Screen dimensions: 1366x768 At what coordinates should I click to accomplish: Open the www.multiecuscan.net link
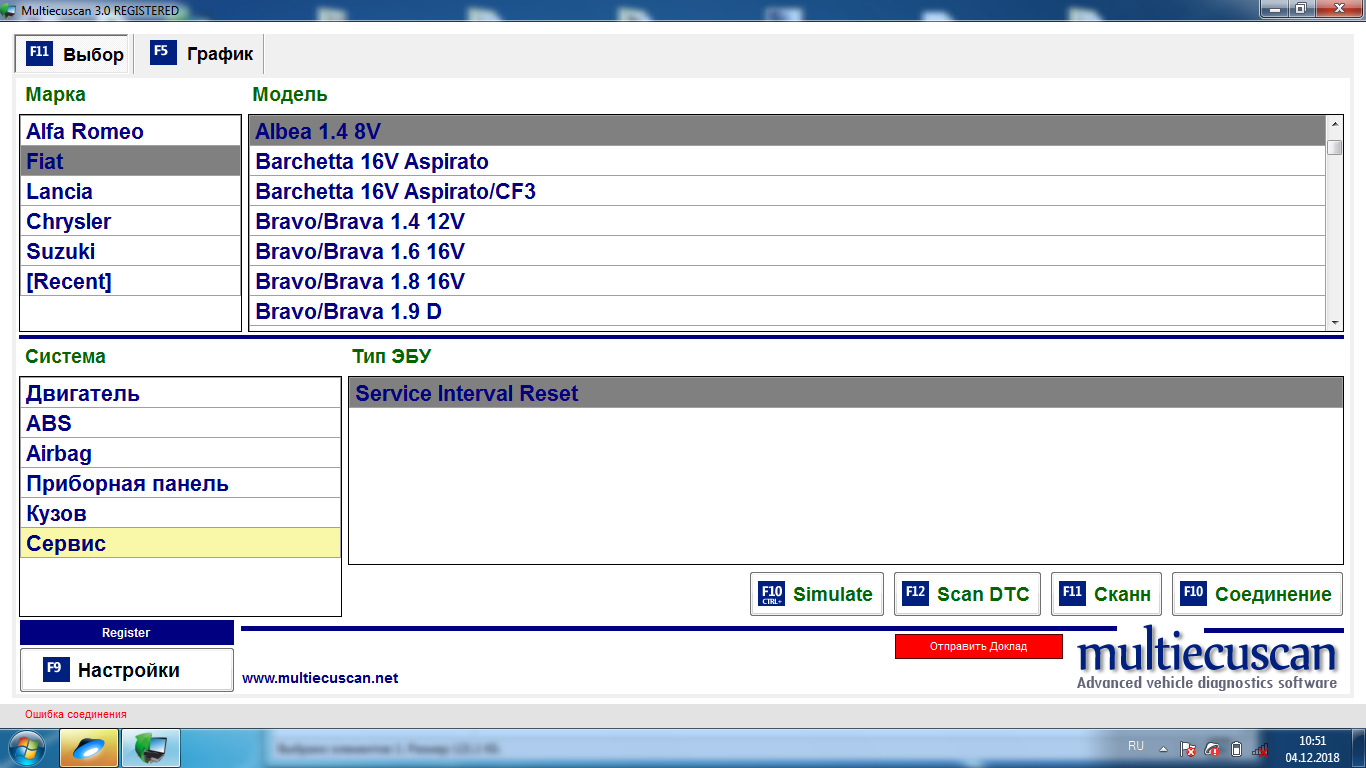(x=320, y=678)
